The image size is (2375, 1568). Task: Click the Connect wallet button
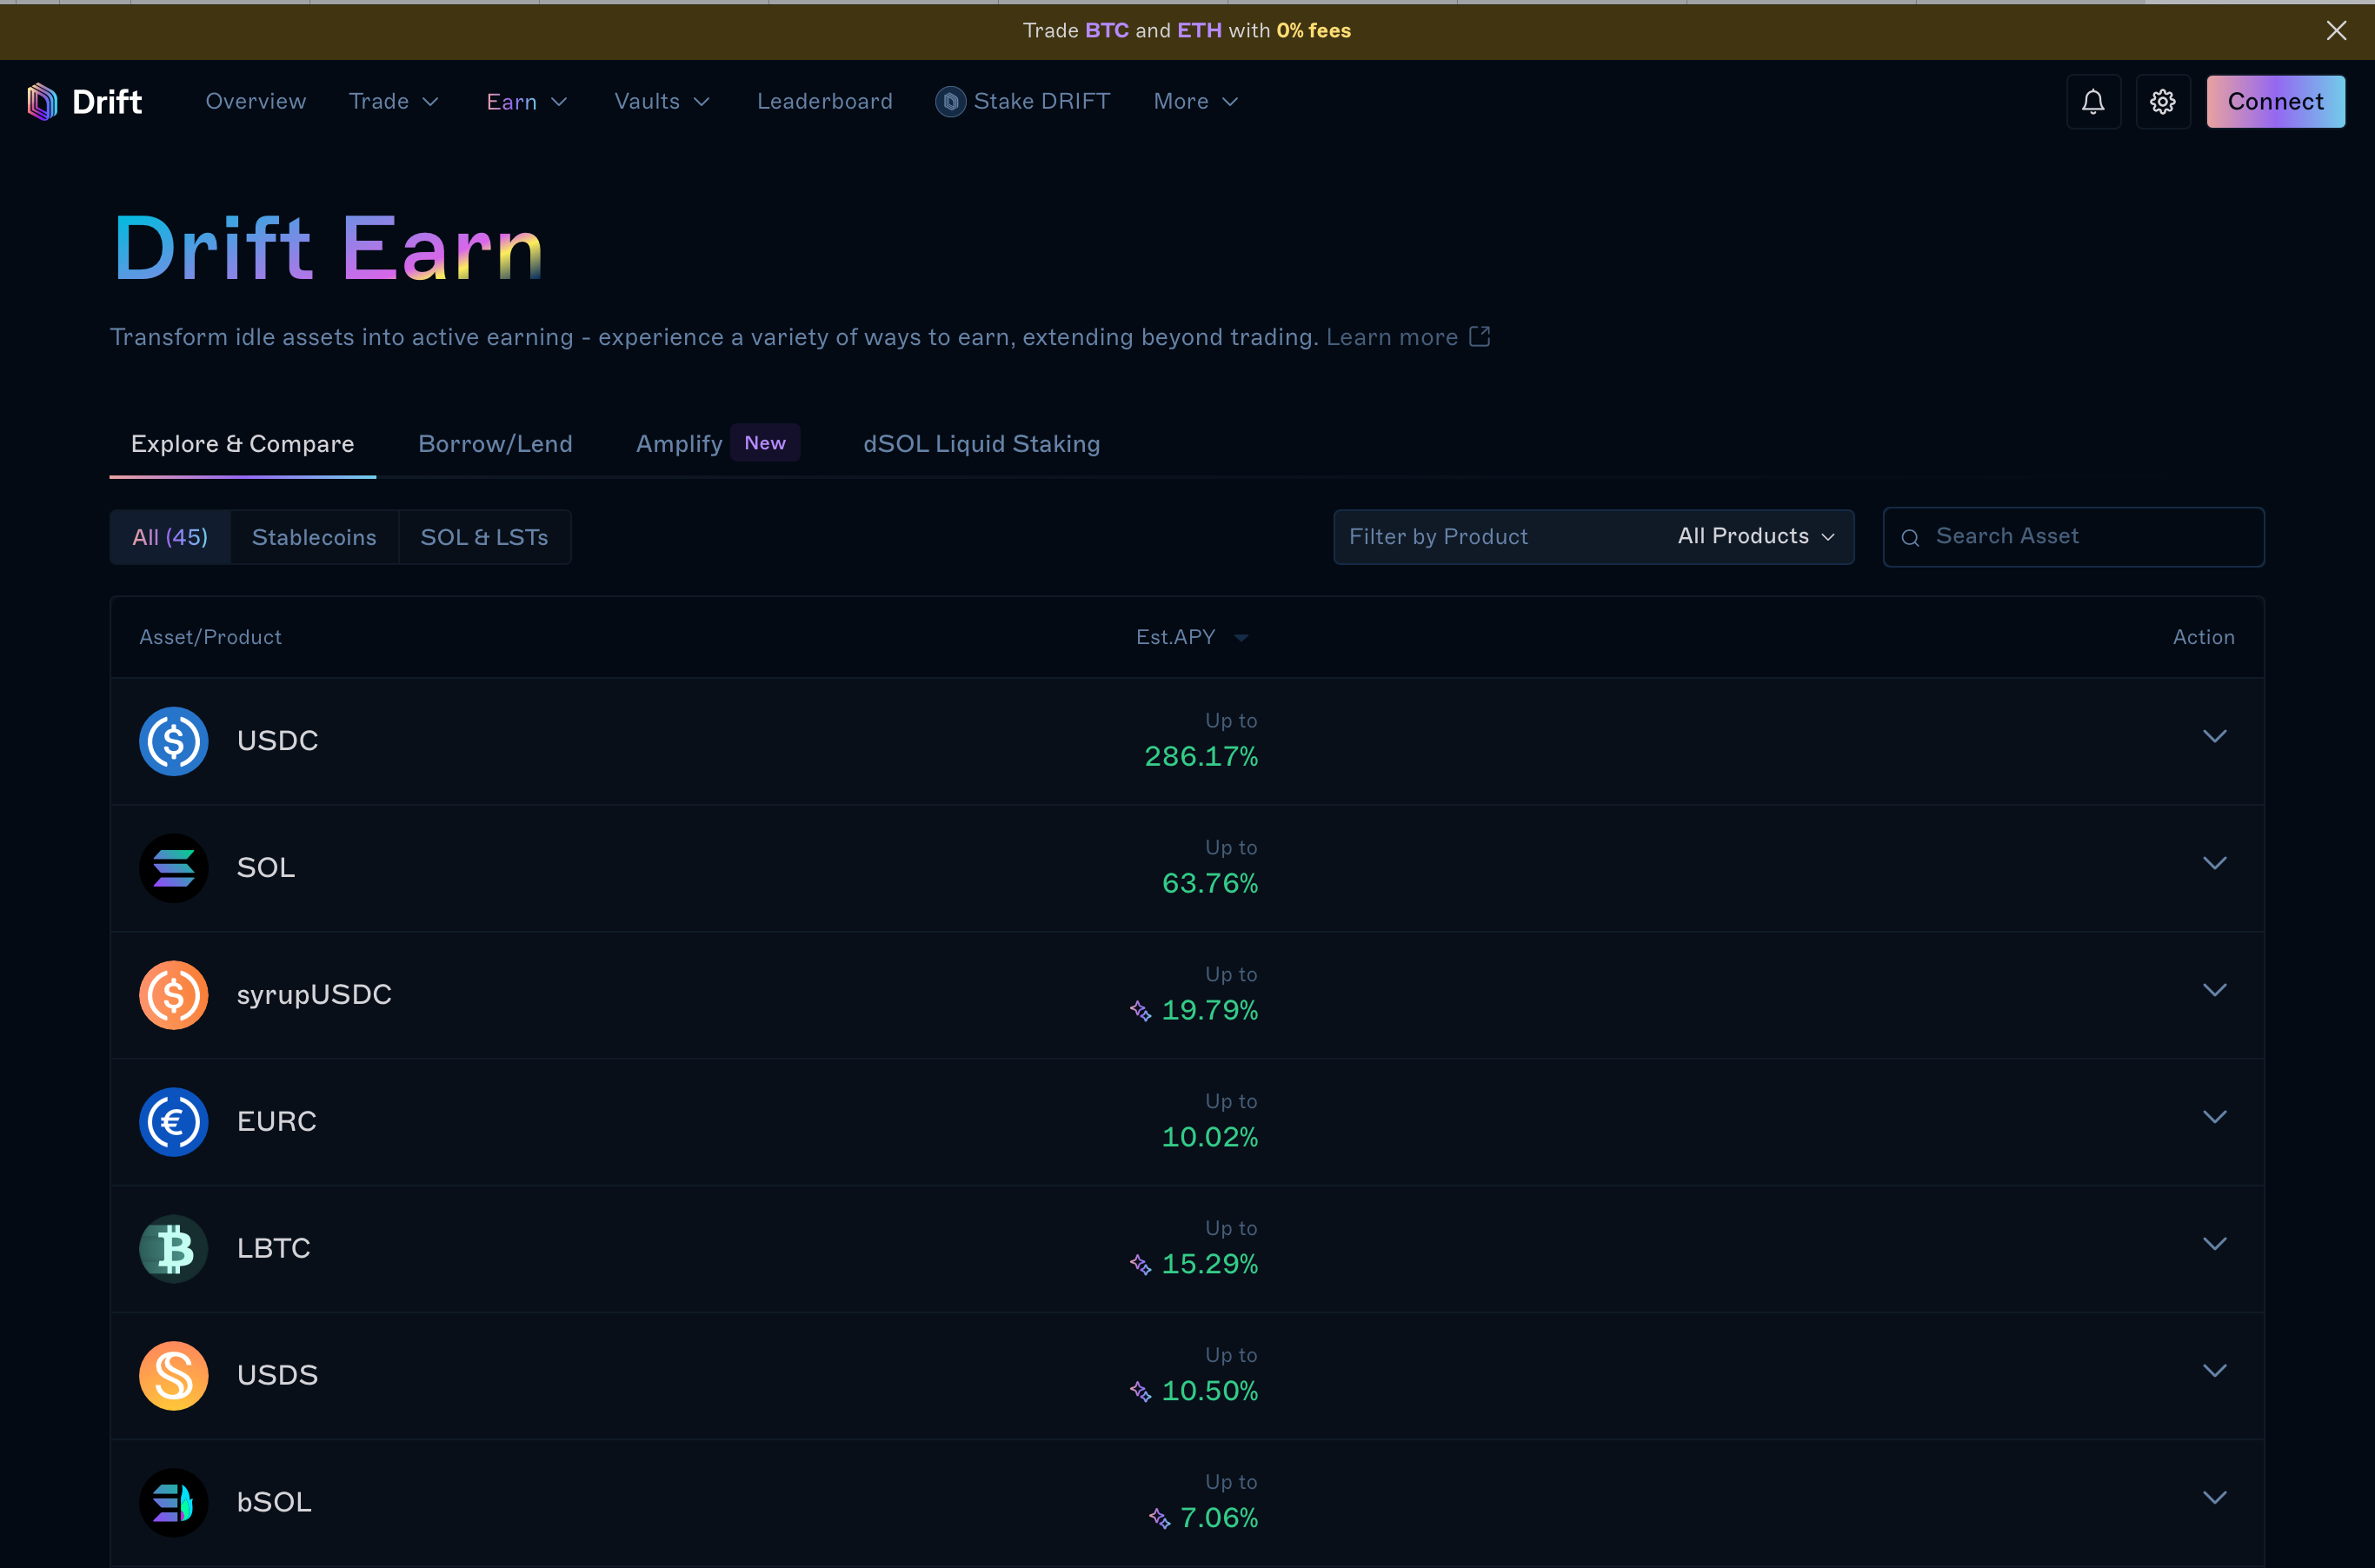[2275, 101]
